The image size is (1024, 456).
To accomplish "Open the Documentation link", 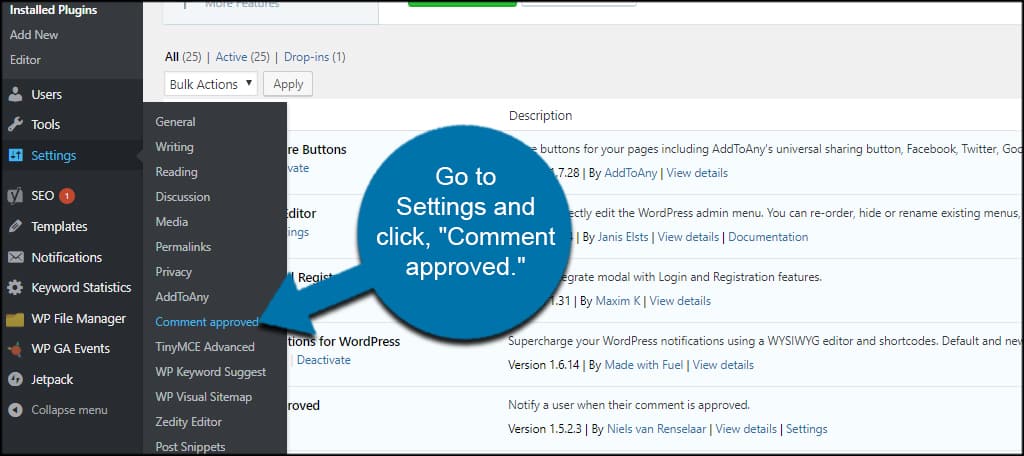I will tap(768, 236).
